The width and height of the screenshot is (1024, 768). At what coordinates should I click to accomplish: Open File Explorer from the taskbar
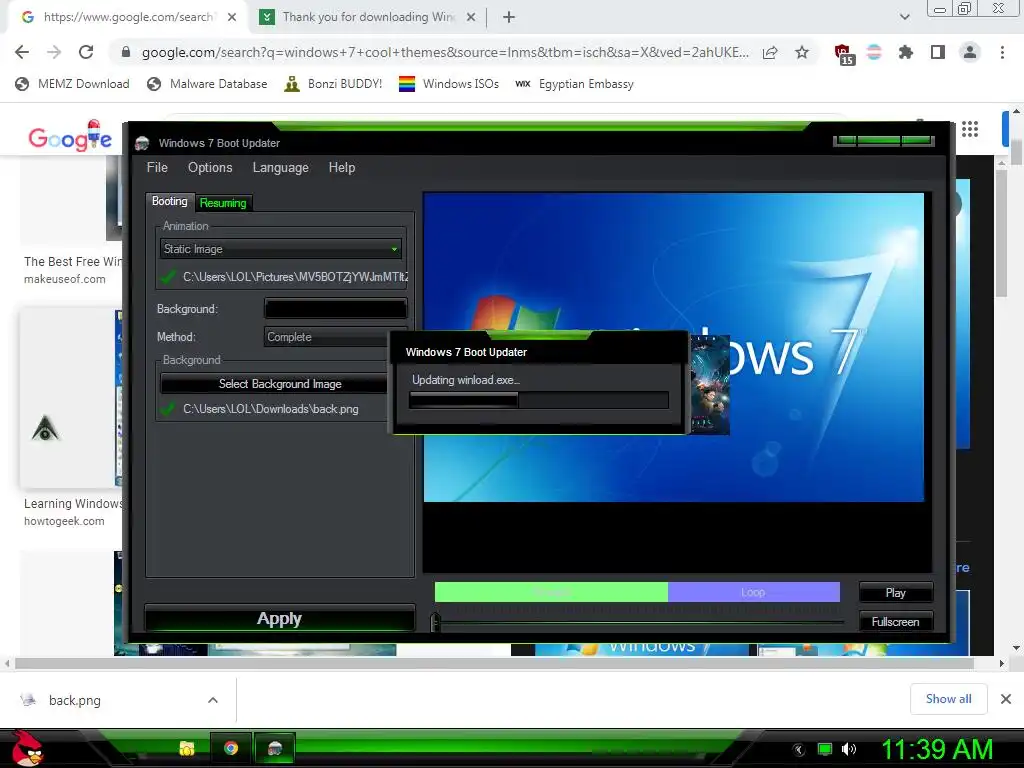click(187, 748)
